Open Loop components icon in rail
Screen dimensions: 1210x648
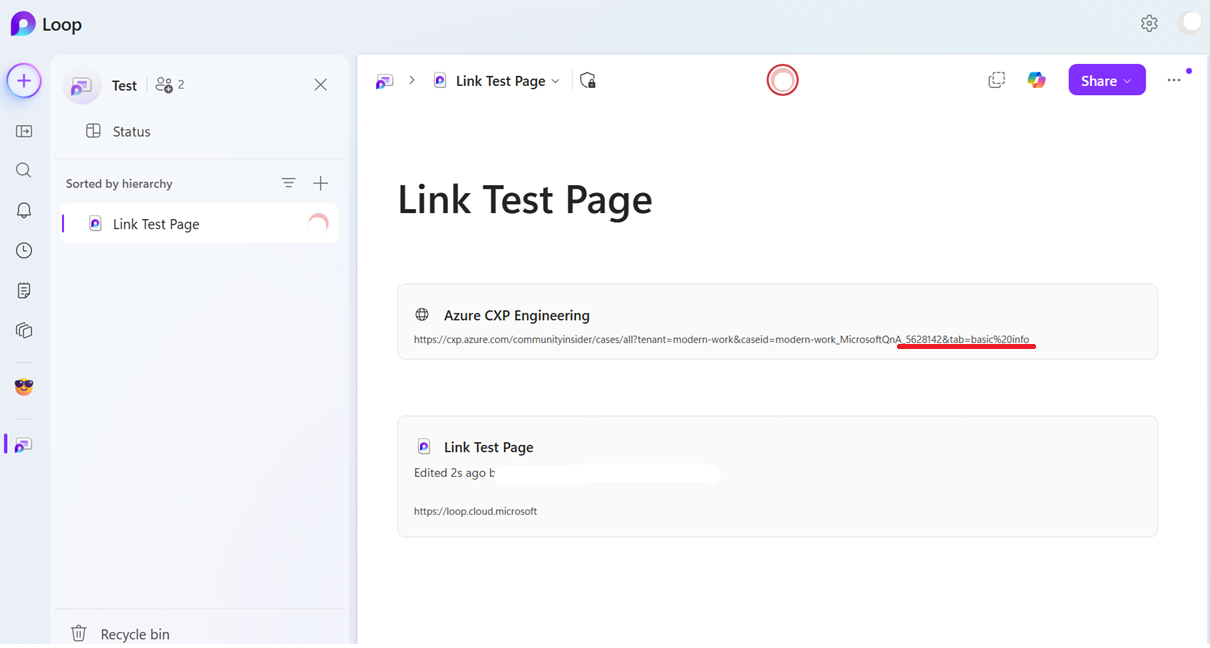coord(24,331)
